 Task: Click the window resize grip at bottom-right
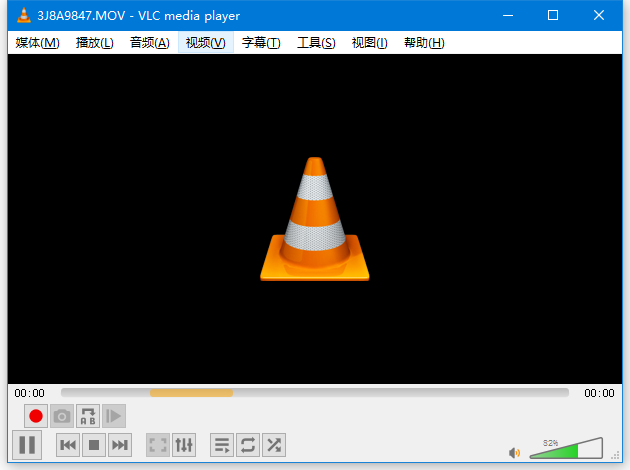pyautogui.click(x=615, y=455)
